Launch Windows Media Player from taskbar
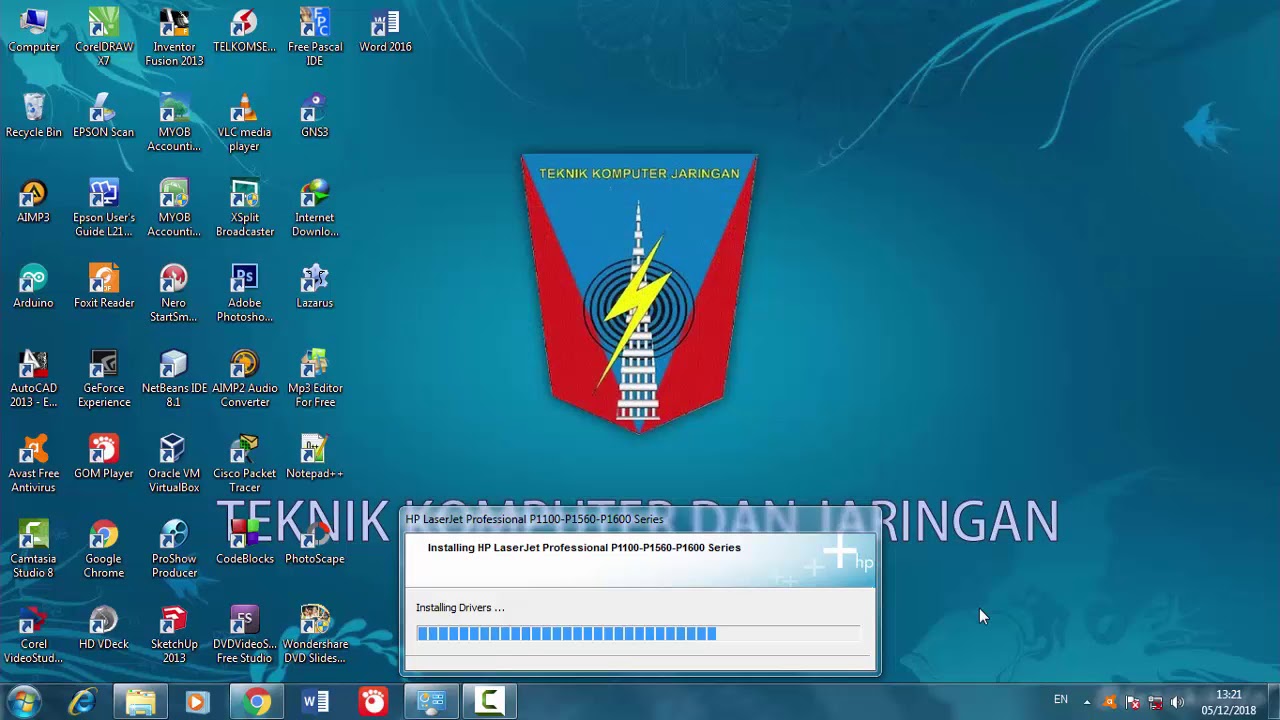 [197, 702]
